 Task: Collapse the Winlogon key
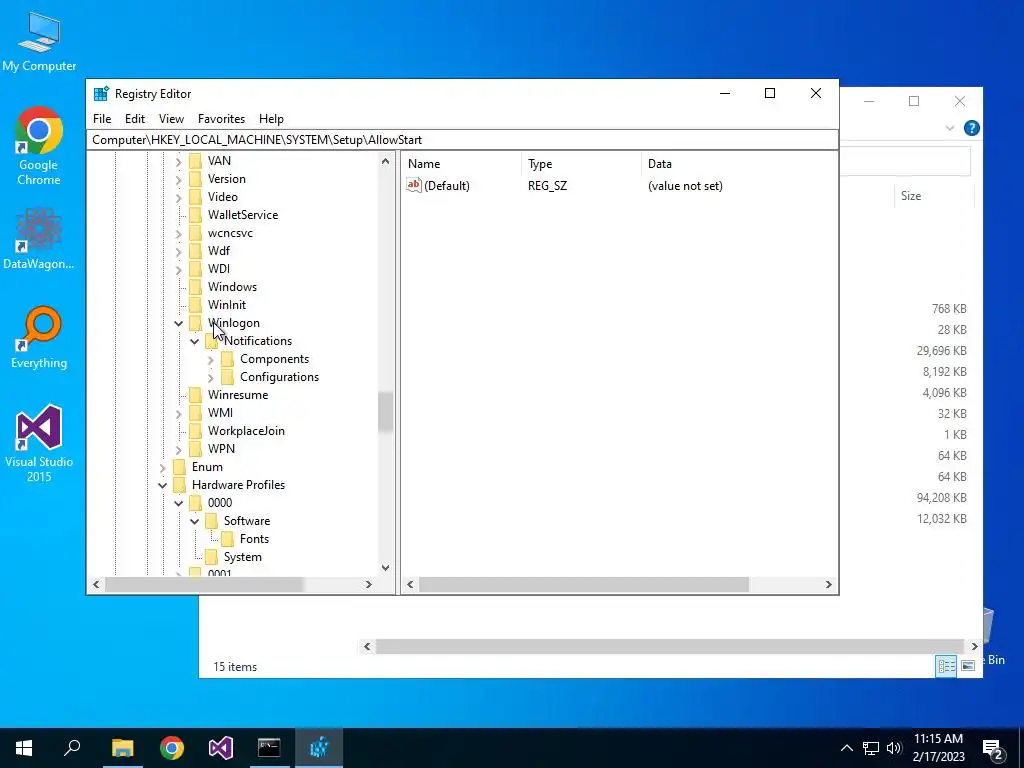pyautogui.click(x=178, y=323)
